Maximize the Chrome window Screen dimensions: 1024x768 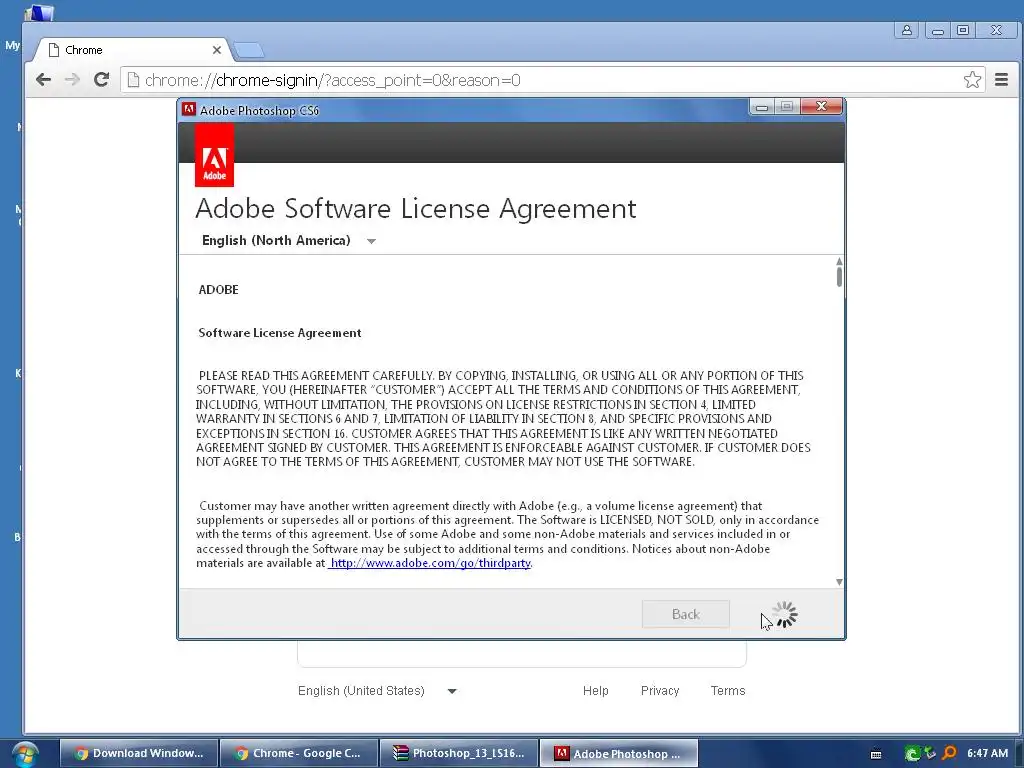963,30
